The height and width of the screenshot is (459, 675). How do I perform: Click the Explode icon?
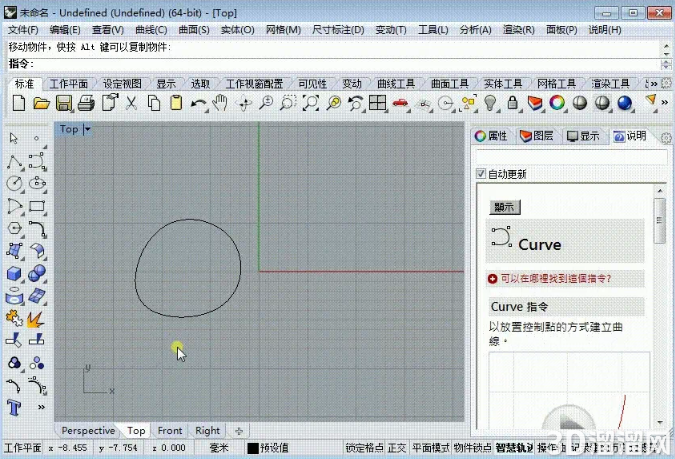tap(35, 319)
